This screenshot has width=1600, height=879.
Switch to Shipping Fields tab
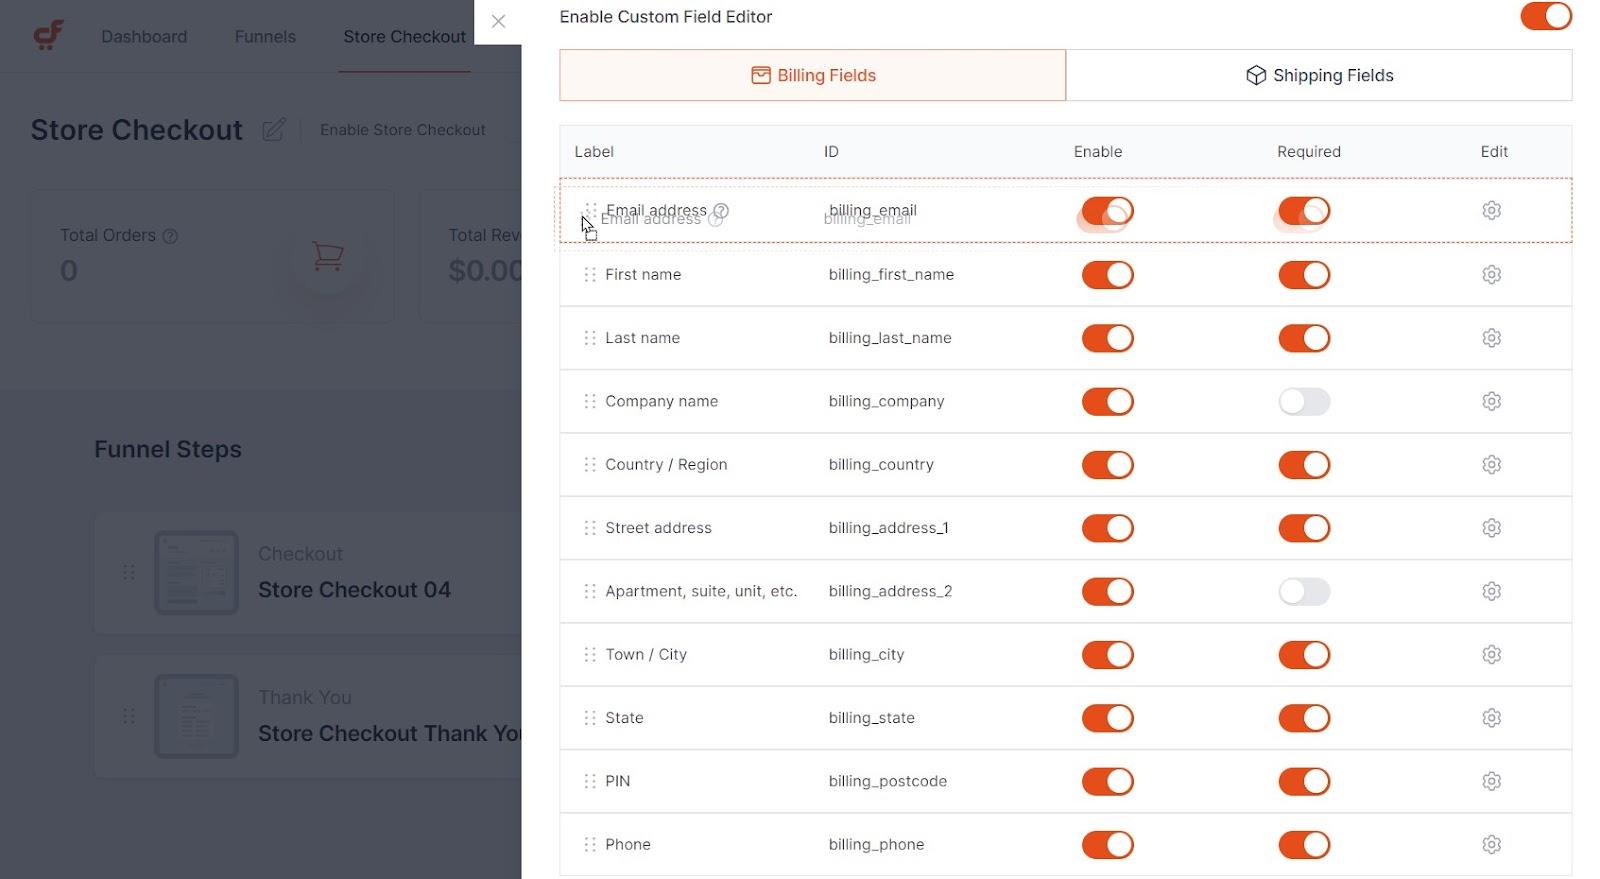(x=1319, y=75)
